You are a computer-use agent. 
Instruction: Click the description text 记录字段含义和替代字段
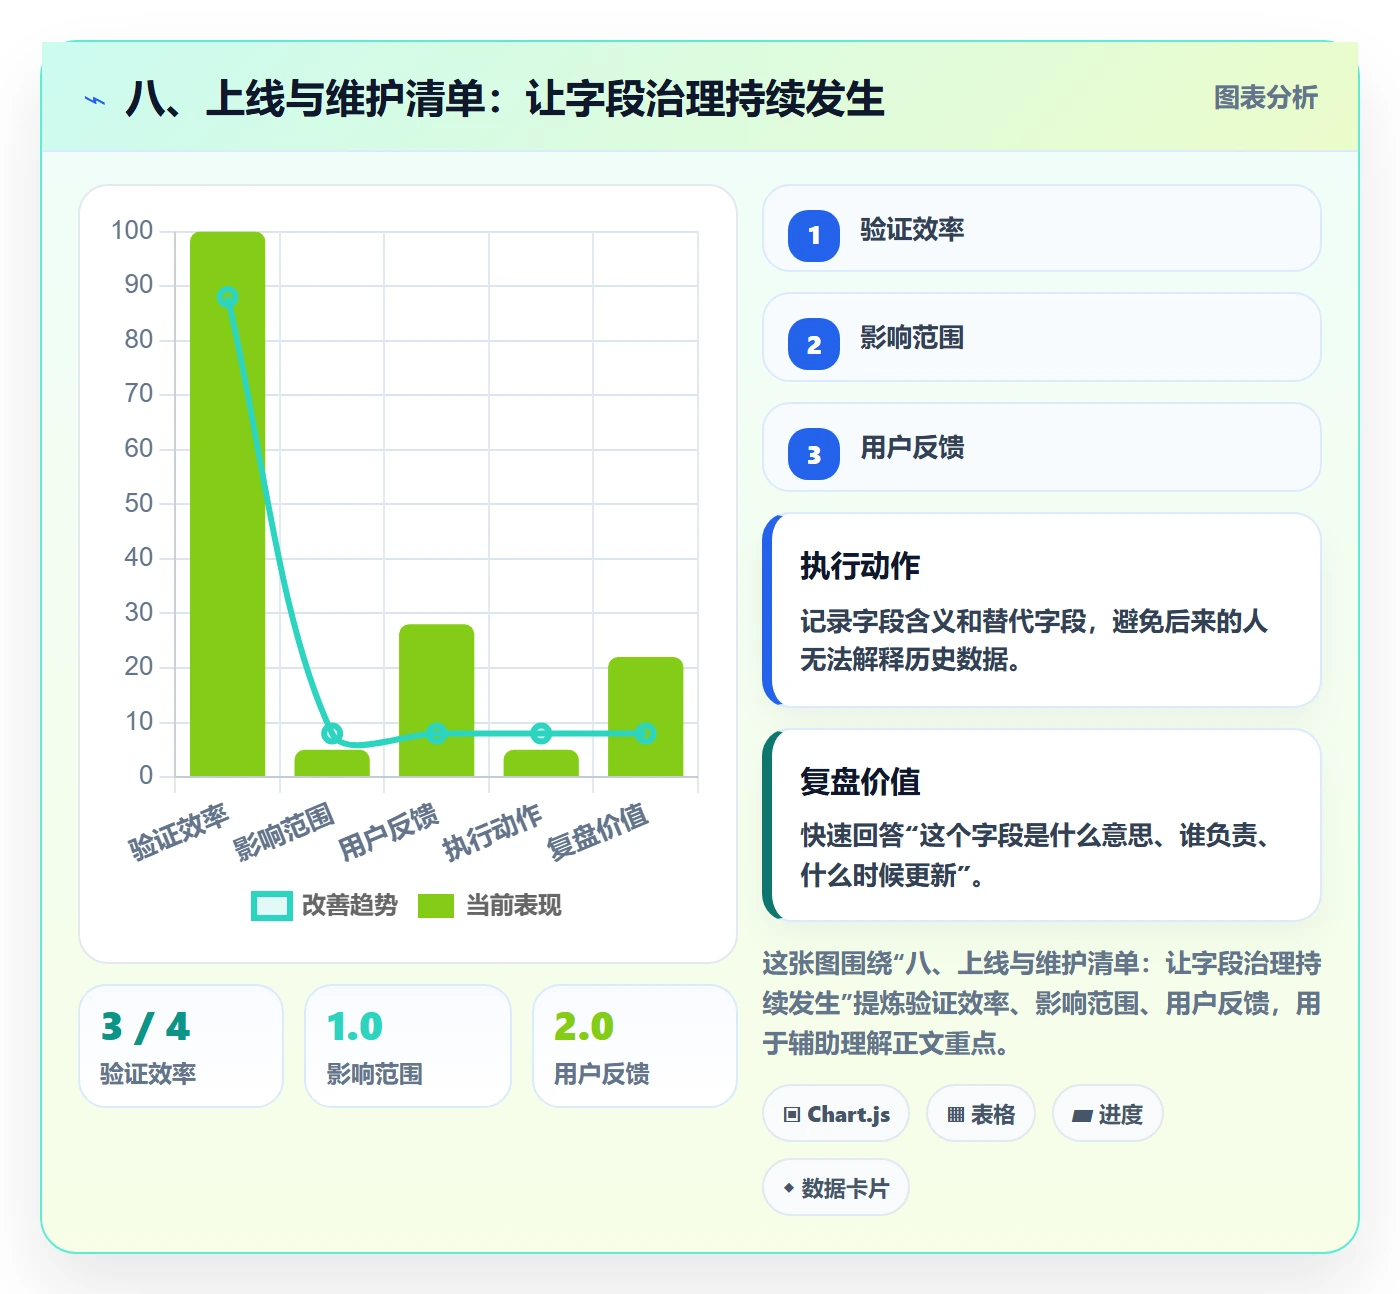(x=943, y=621)
